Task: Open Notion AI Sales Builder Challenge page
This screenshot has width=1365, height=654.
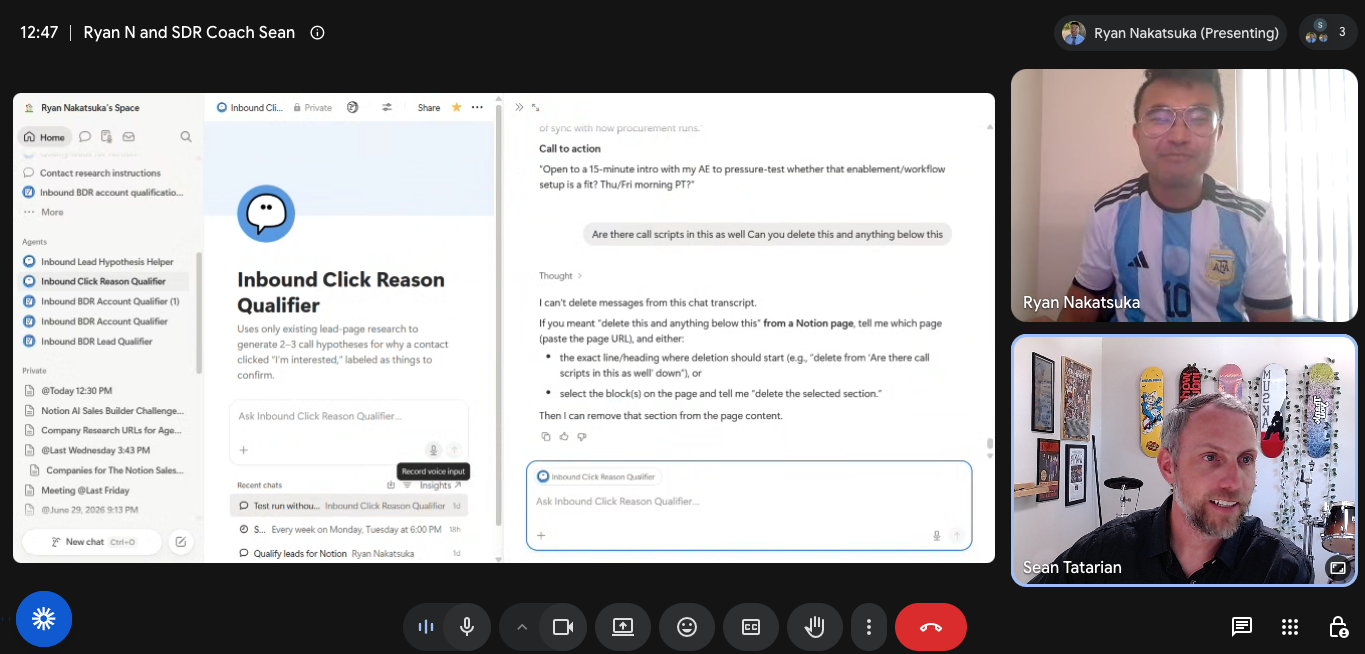Action: (x=104, y=410)
